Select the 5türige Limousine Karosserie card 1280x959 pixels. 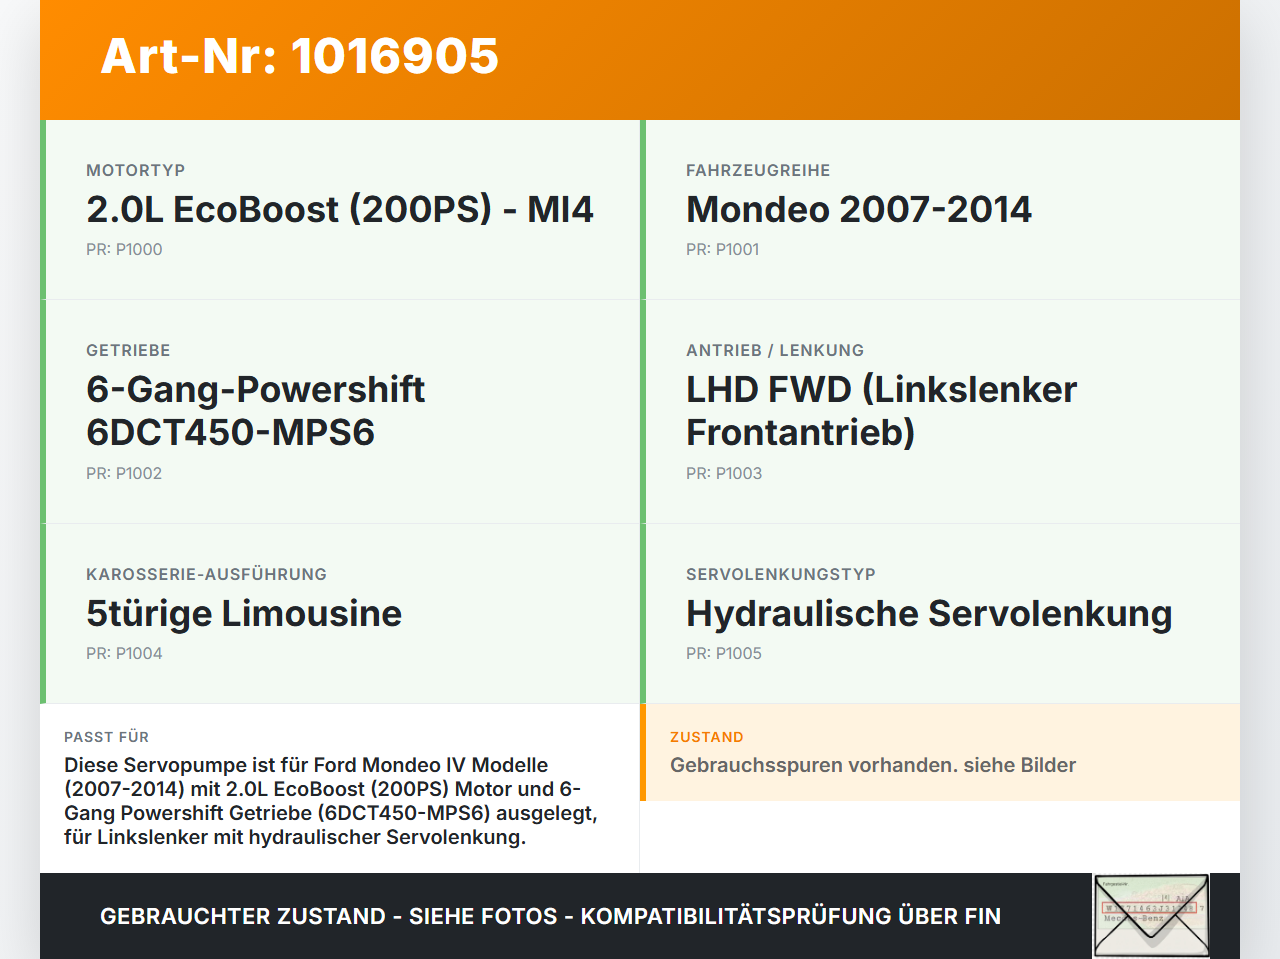[x=340, y=614]
